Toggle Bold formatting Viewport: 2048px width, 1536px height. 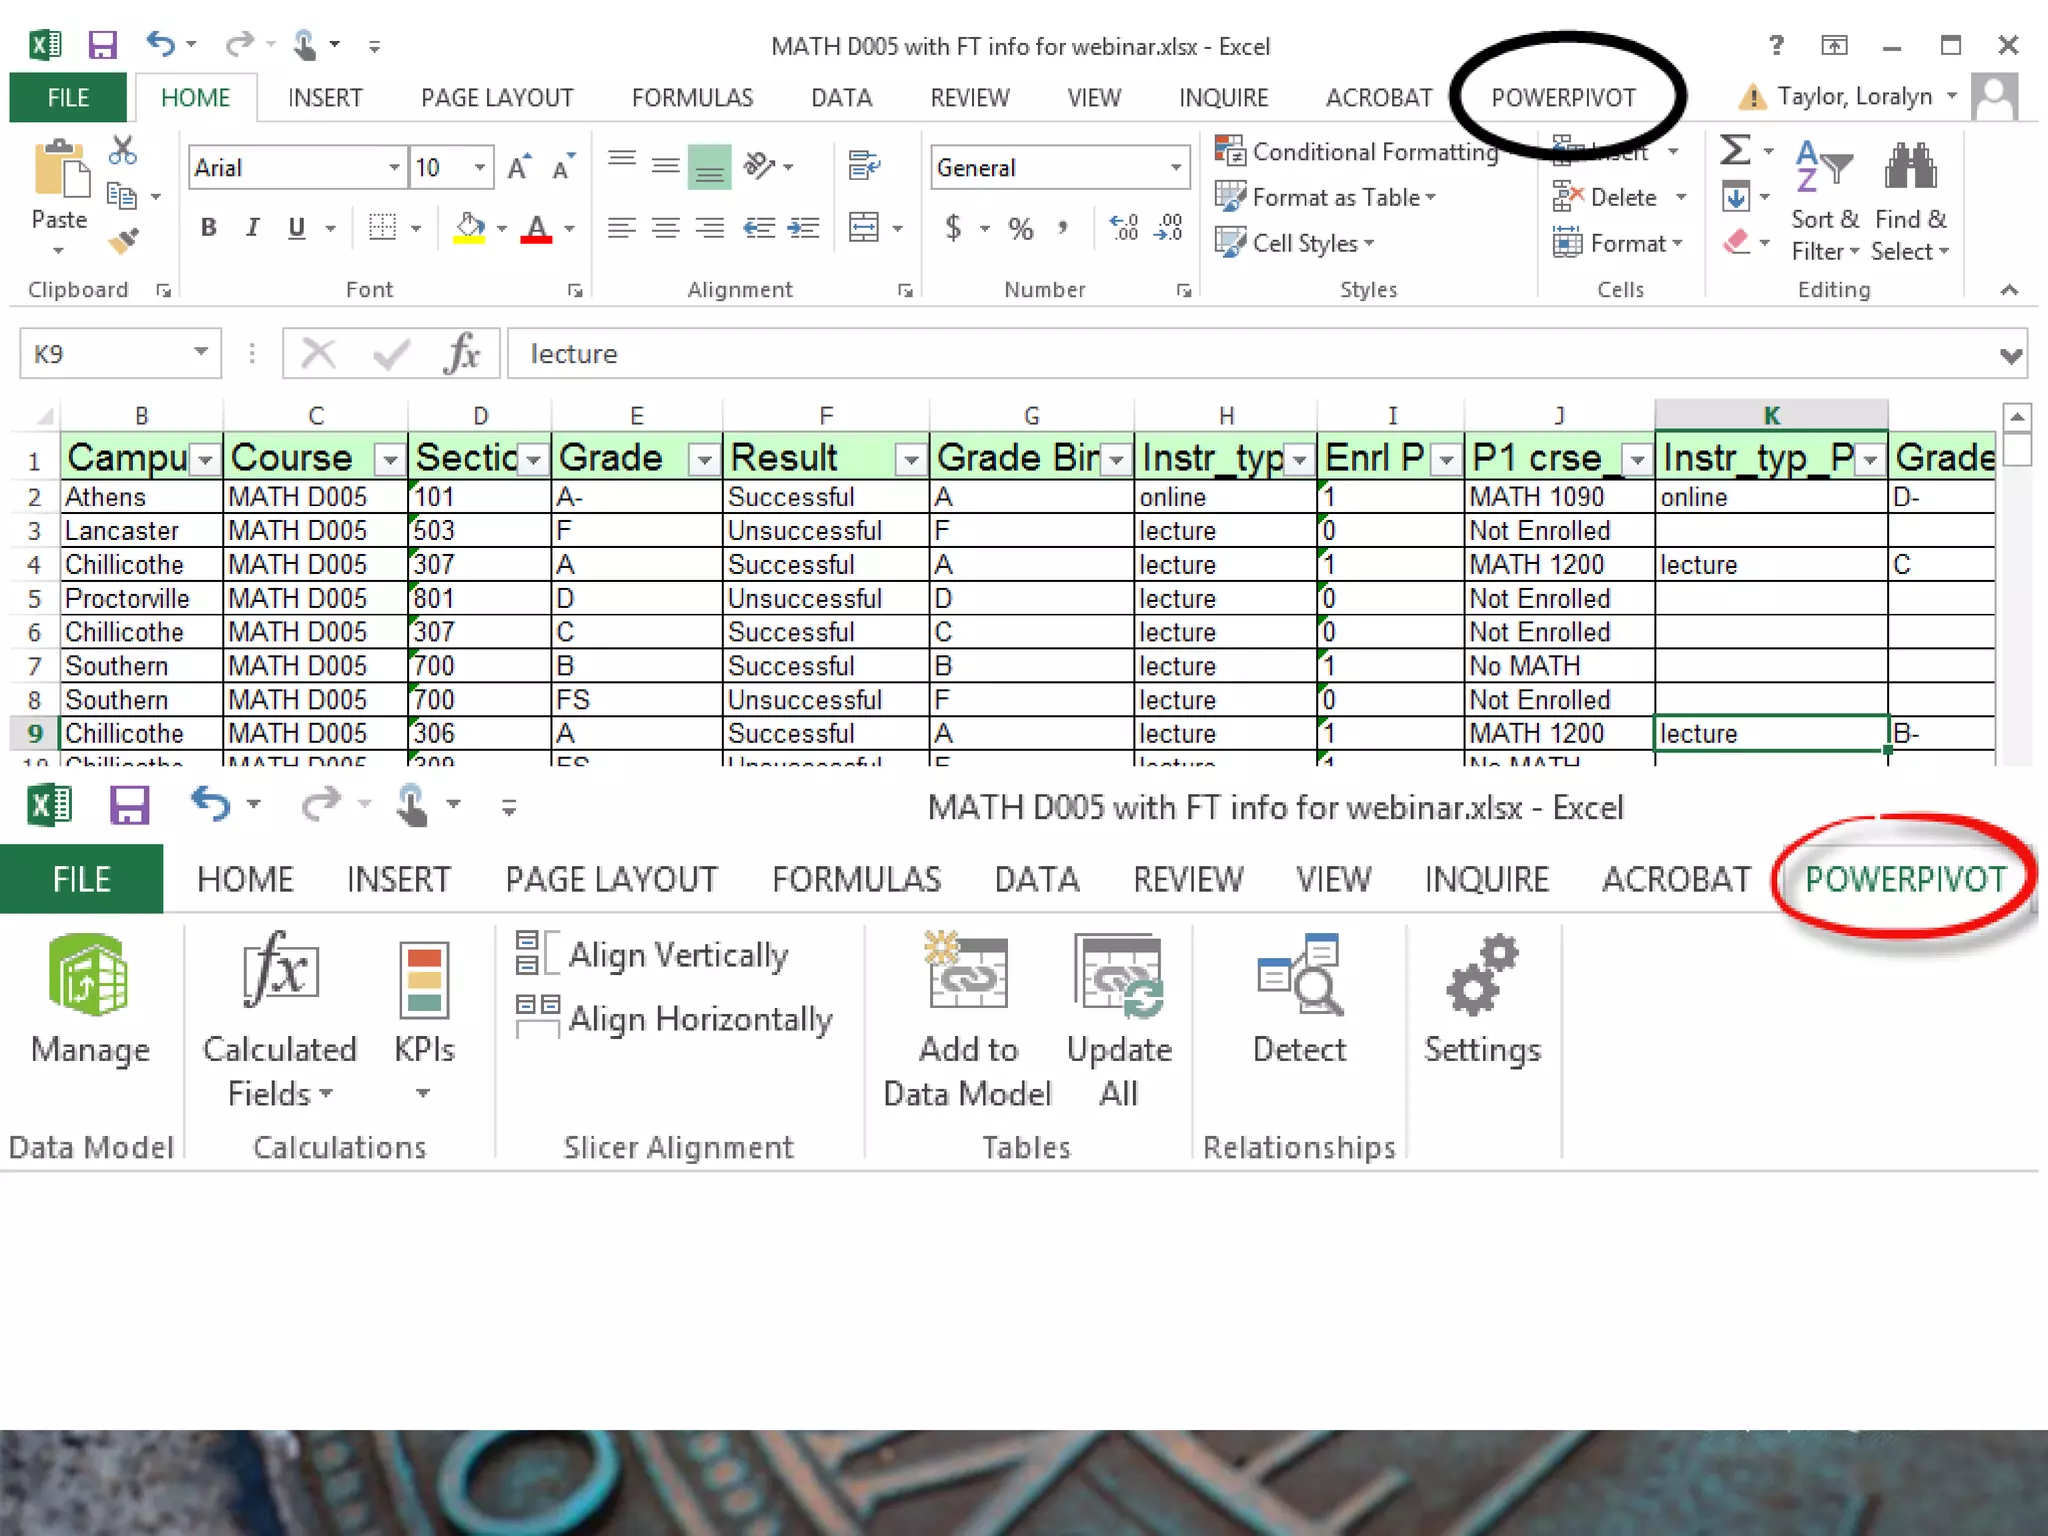point(208,228)
